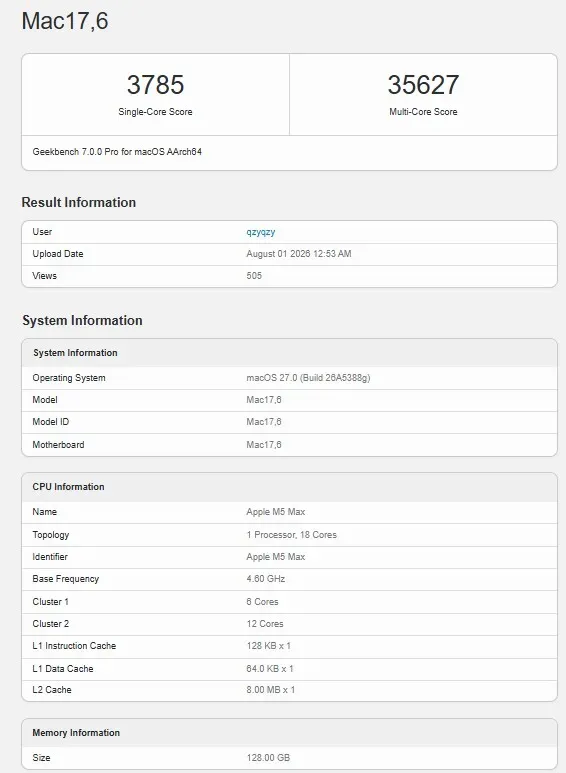Select Apple M5 Max in Identifier row
The height and width of the screenshot is (773, 566).
(x=276, y=557)
